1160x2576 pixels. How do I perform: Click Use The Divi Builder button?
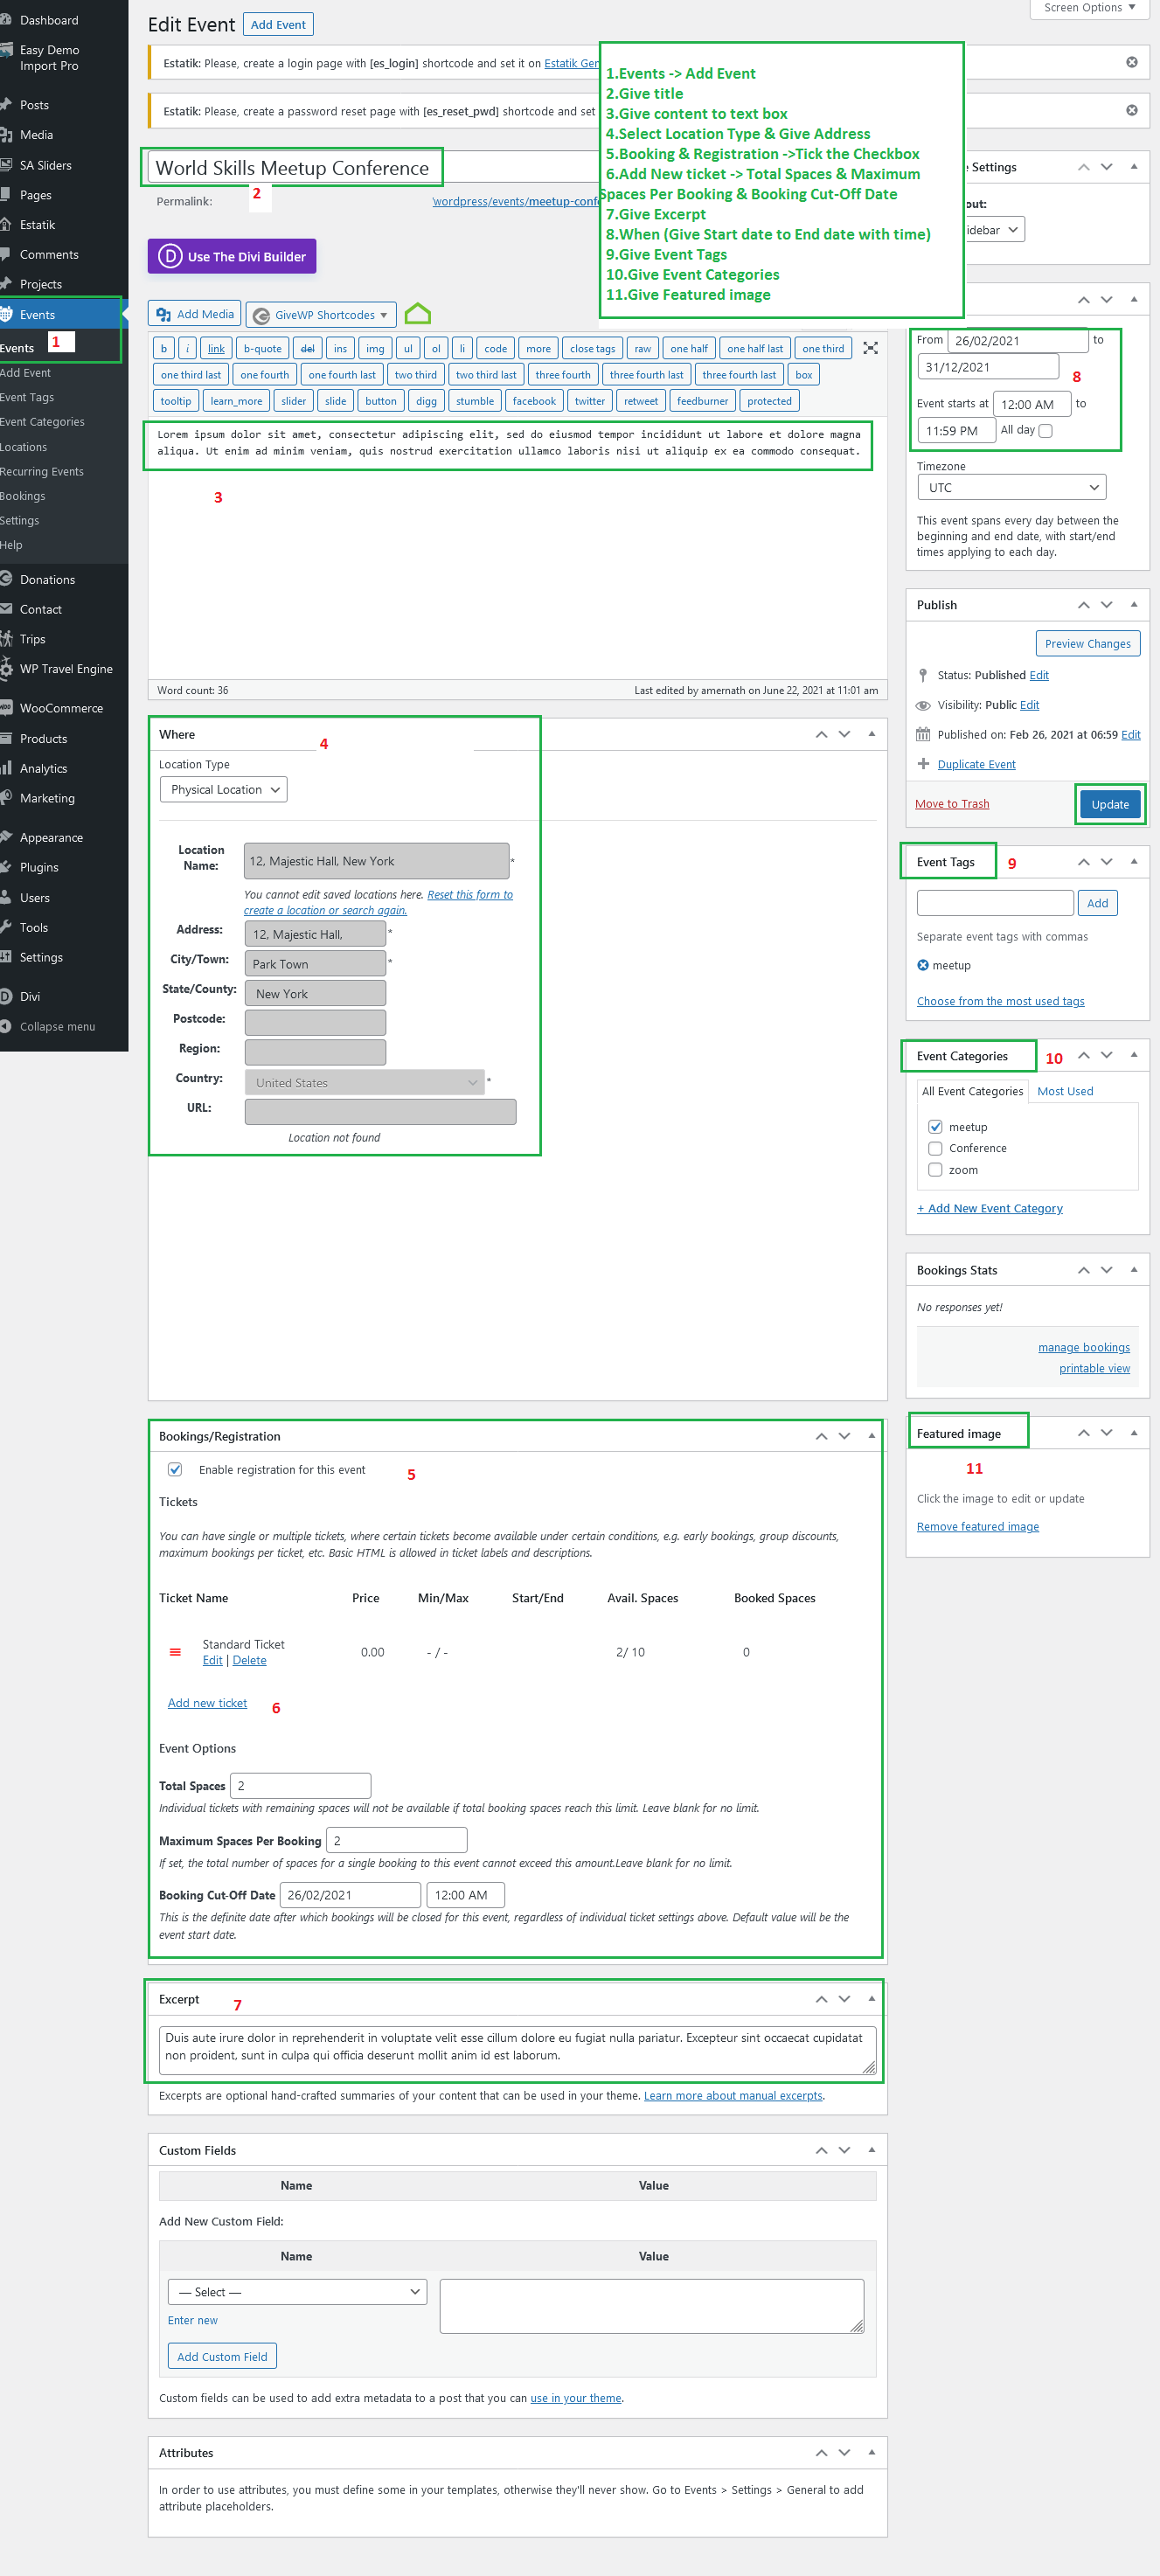[232, 256]
